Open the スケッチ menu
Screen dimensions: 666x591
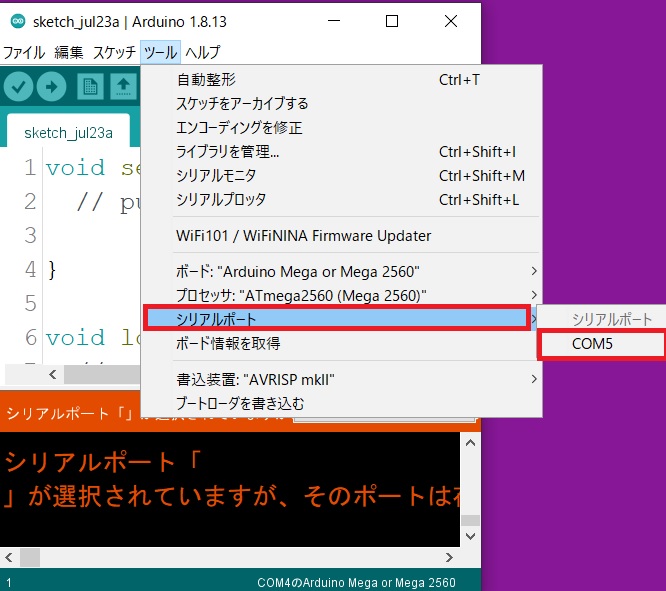[x=114, y=53]
